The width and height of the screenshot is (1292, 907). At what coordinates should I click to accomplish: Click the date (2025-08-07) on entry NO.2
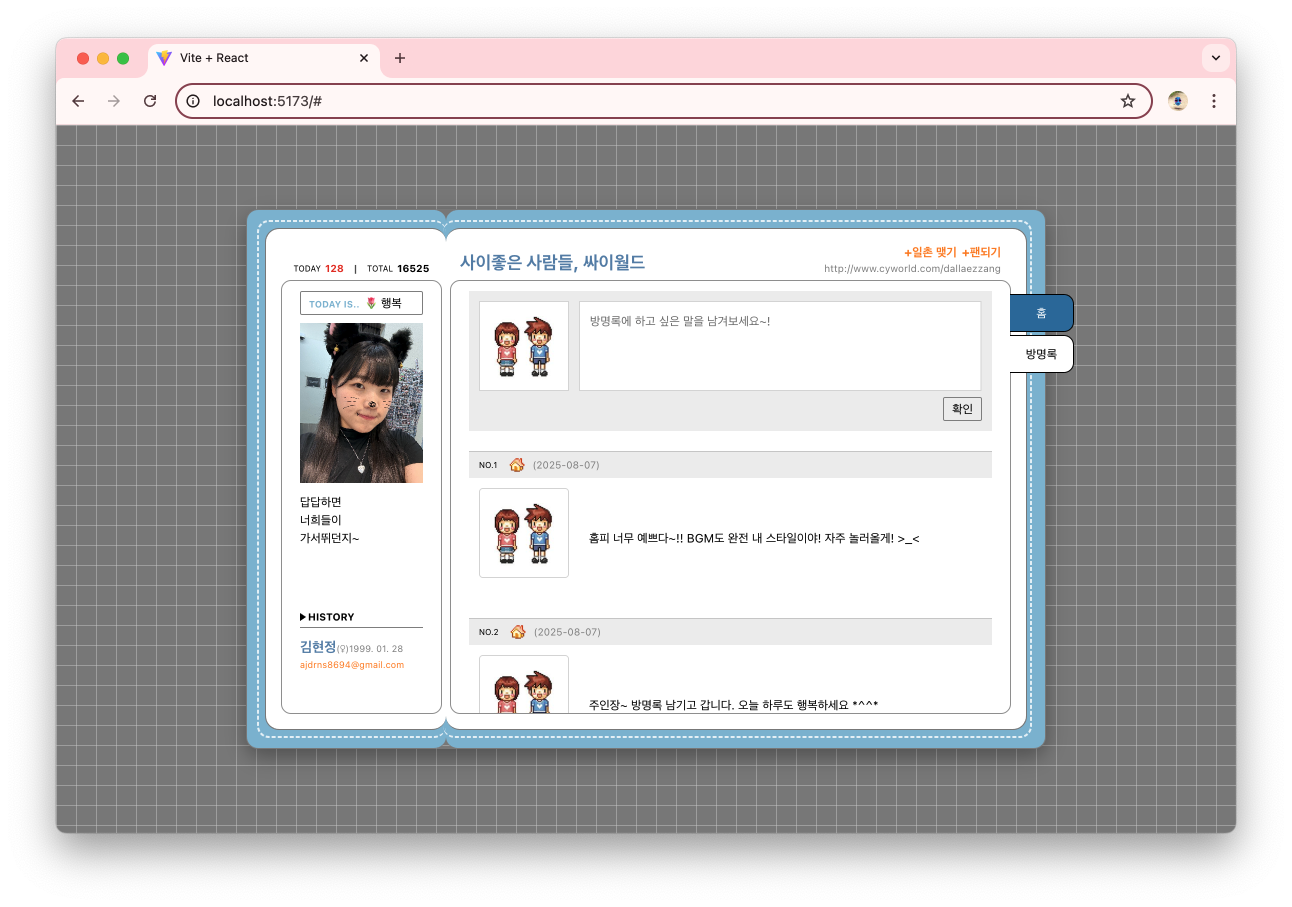pyautogui.click(x=567, y=632)
